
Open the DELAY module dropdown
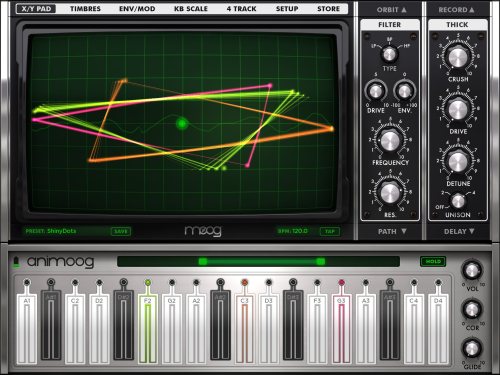[x=459, y=231]
